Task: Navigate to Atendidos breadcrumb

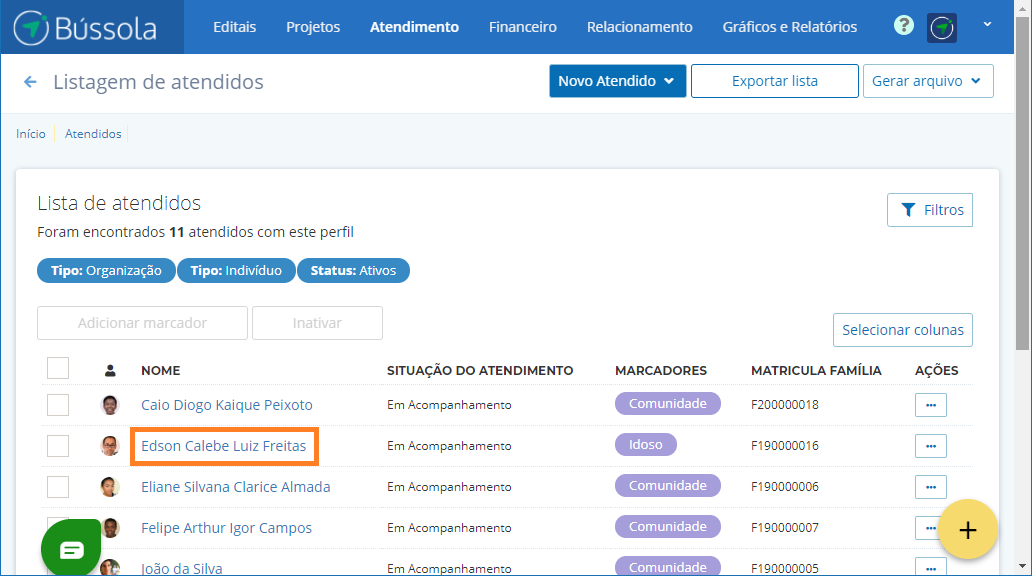Action: [93, 134]
